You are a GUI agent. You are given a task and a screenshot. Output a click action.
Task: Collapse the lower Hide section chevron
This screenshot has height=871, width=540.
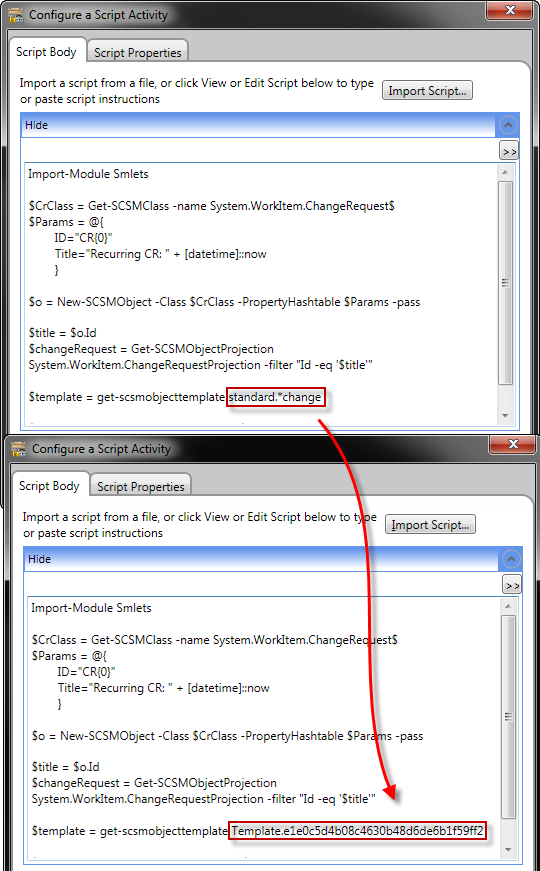(511, 559)
